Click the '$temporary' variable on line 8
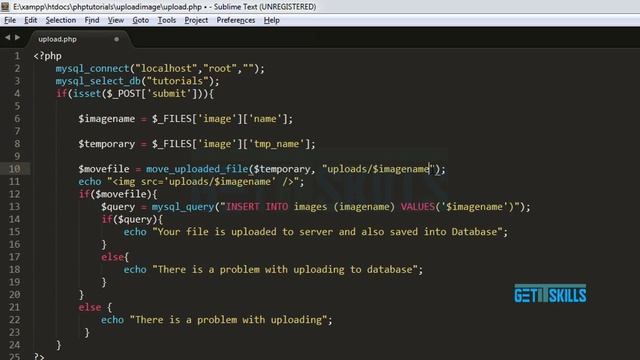 click(107, 144)
